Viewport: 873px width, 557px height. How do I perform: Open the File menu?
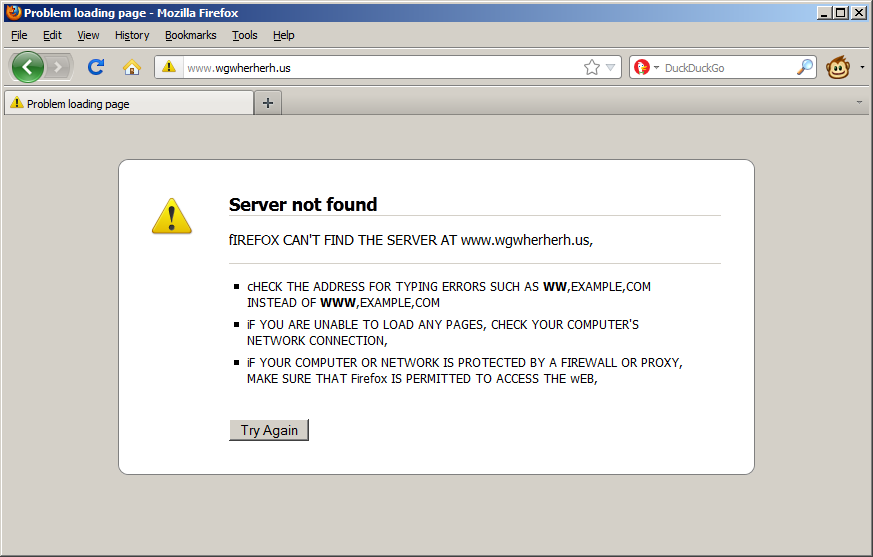tap(19, 35)
